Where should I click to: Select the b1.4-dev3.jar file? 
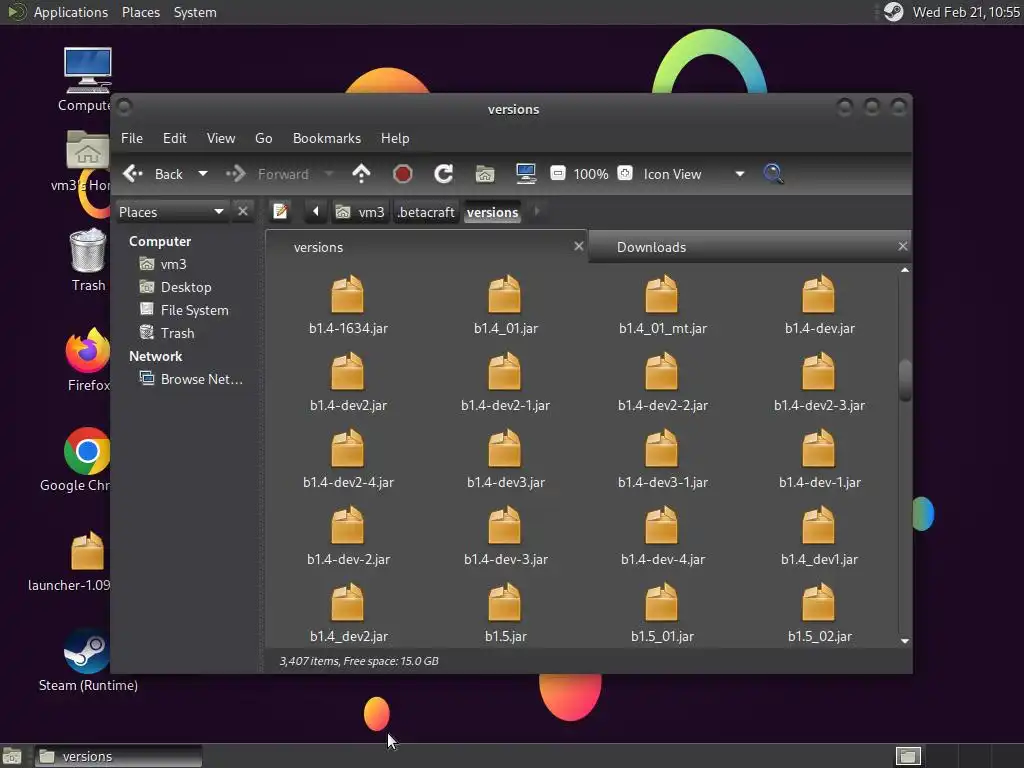tap(505, 460)
